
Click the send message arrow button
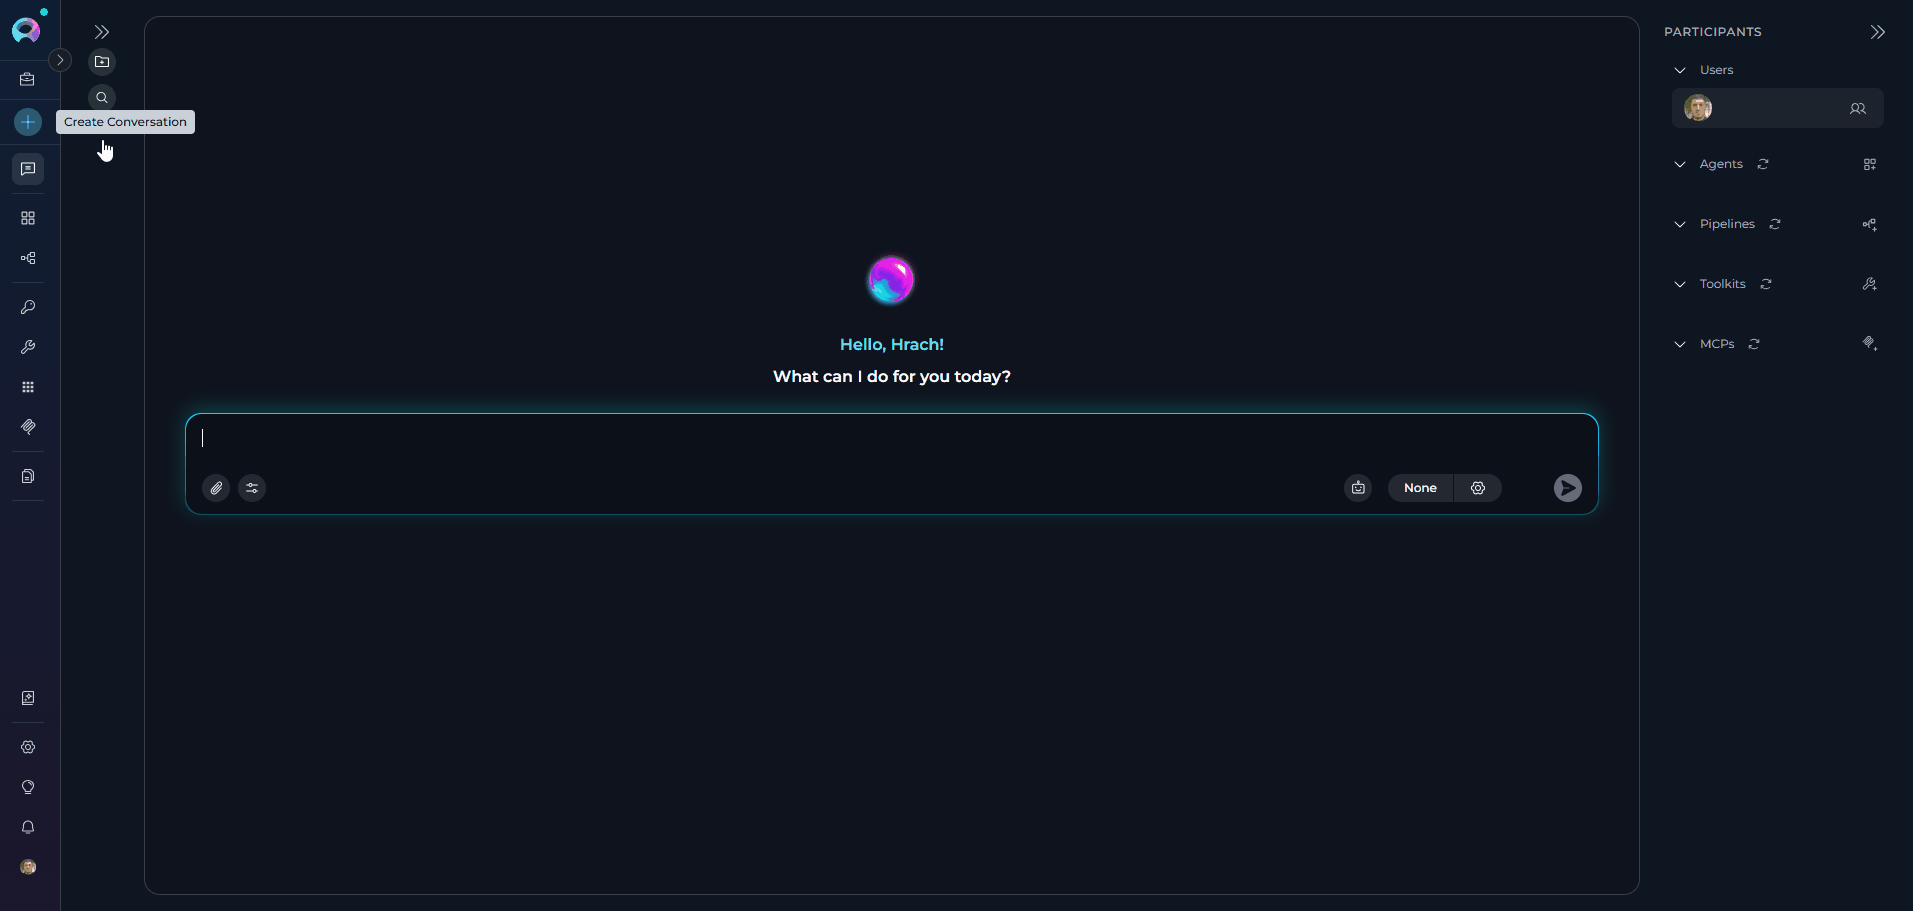1567,488
